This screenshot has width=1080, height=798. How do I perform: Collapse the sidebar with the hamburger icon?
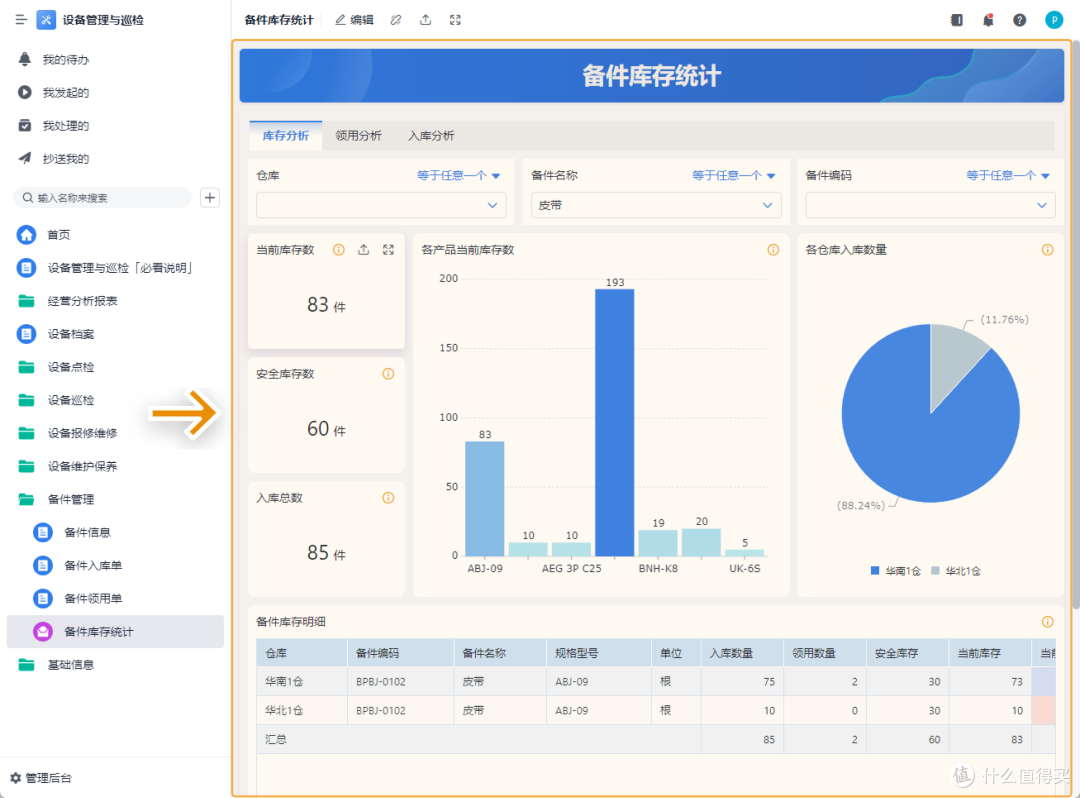(x=21, y=20)
